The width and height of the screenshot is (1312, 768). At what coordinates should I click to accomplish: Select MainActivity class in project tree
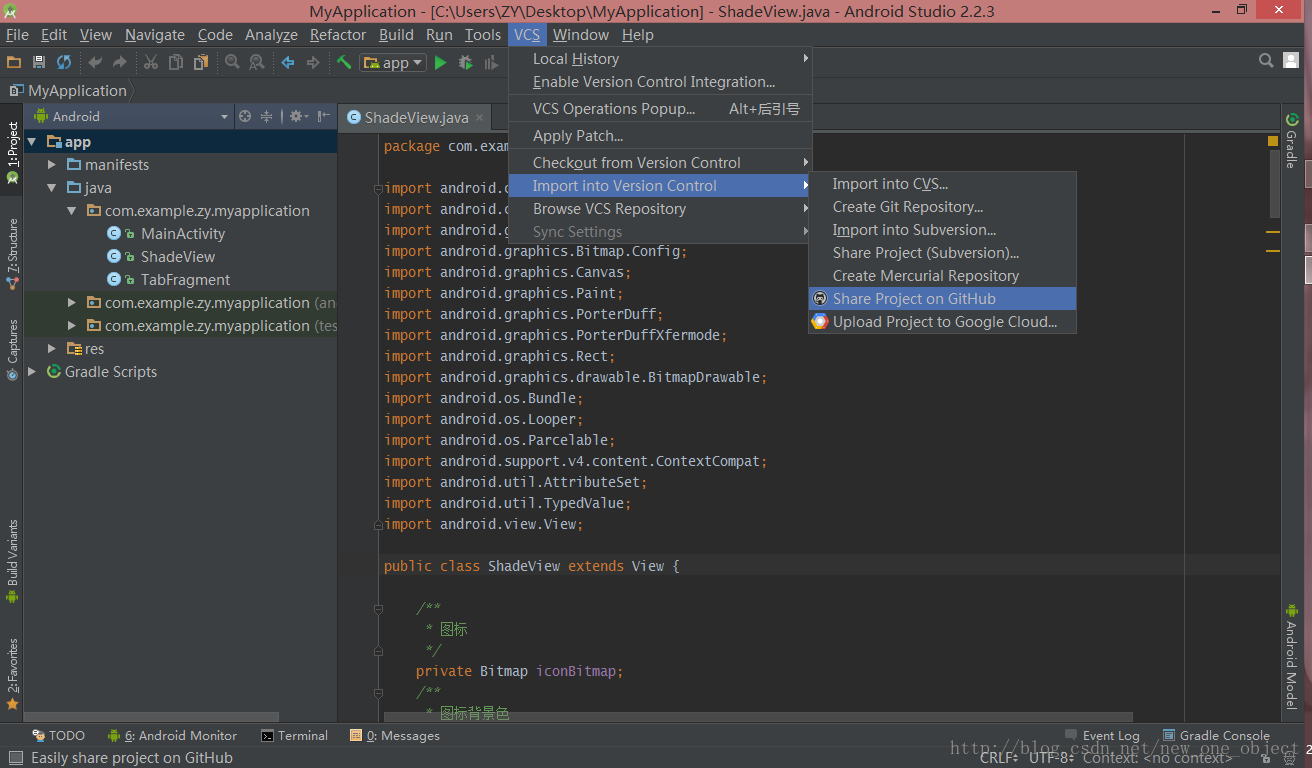(x=183, y=234)
